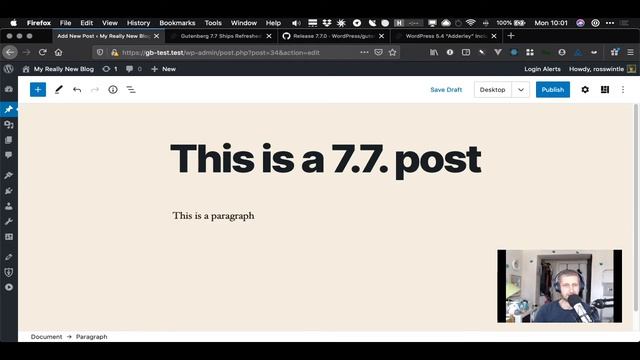The height and width of the screenshot is (360, 640).
Task: Click the redo arrow in the editor toolbar
Action: coord(95,89)
